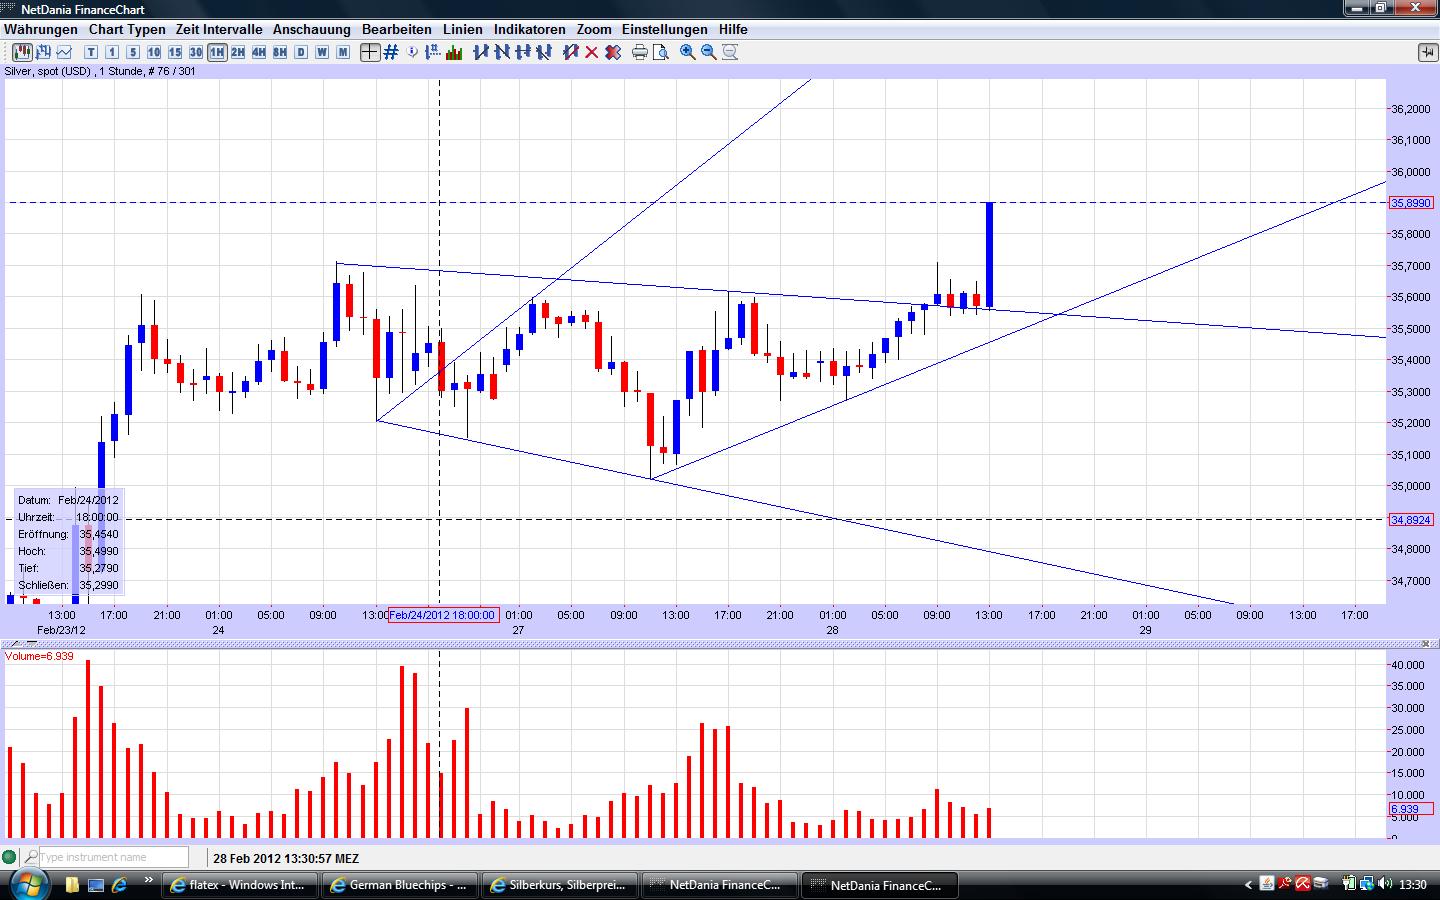Select the daily (D) interval

301,52
